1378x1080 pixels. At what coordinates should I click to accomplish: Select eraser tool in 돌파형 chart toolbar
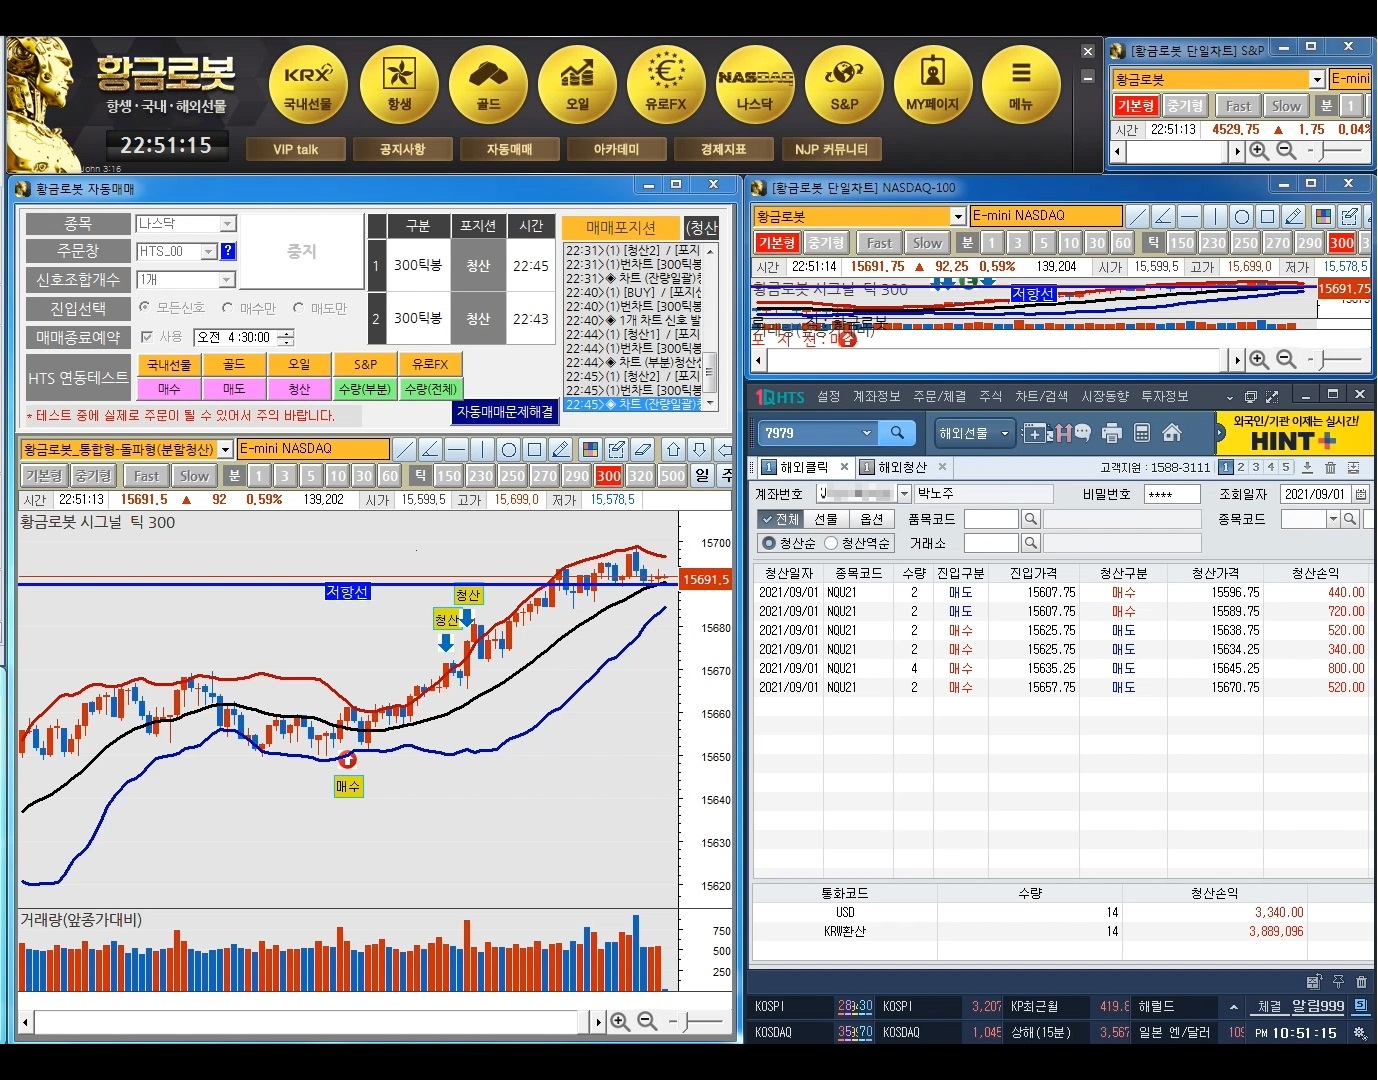pos(644,449)
